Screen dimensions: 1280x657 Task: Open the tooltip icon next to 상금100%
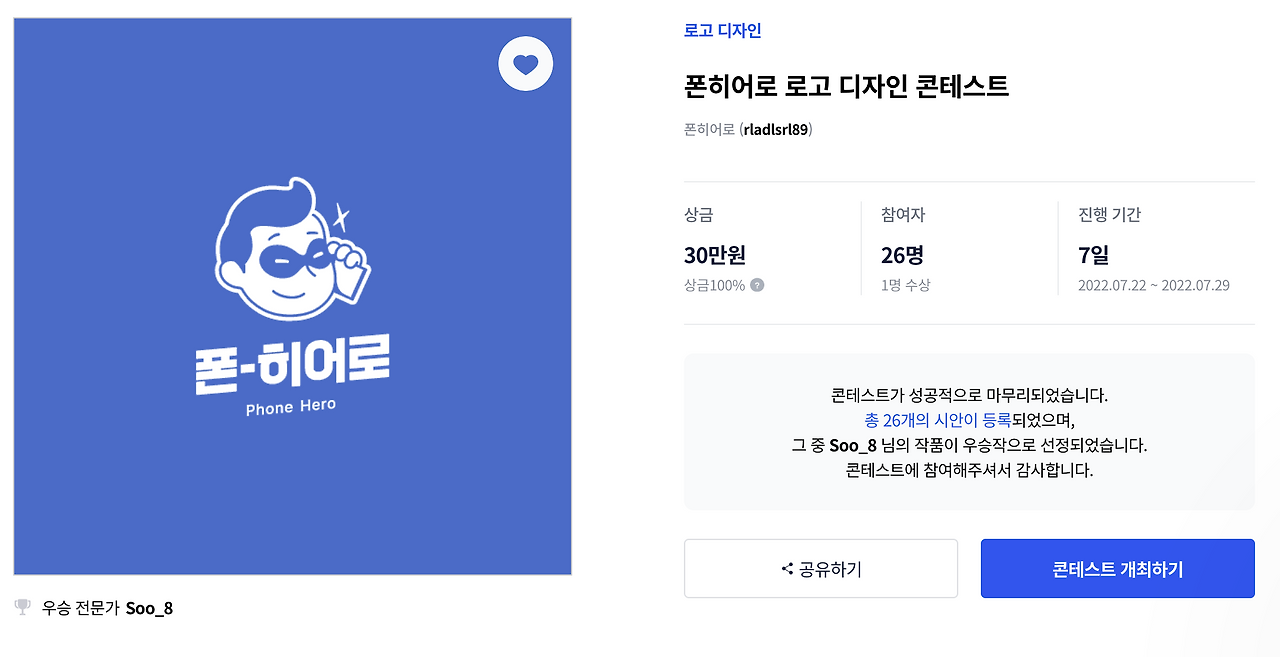click(756, 284)
